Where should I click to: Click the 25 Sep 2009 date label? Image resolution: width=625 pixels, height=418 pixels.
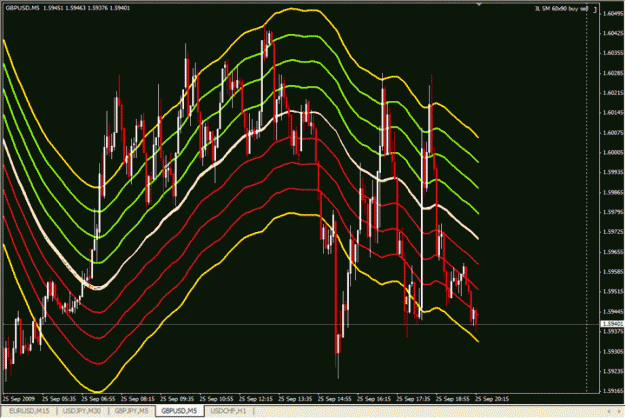click(19, 399)
